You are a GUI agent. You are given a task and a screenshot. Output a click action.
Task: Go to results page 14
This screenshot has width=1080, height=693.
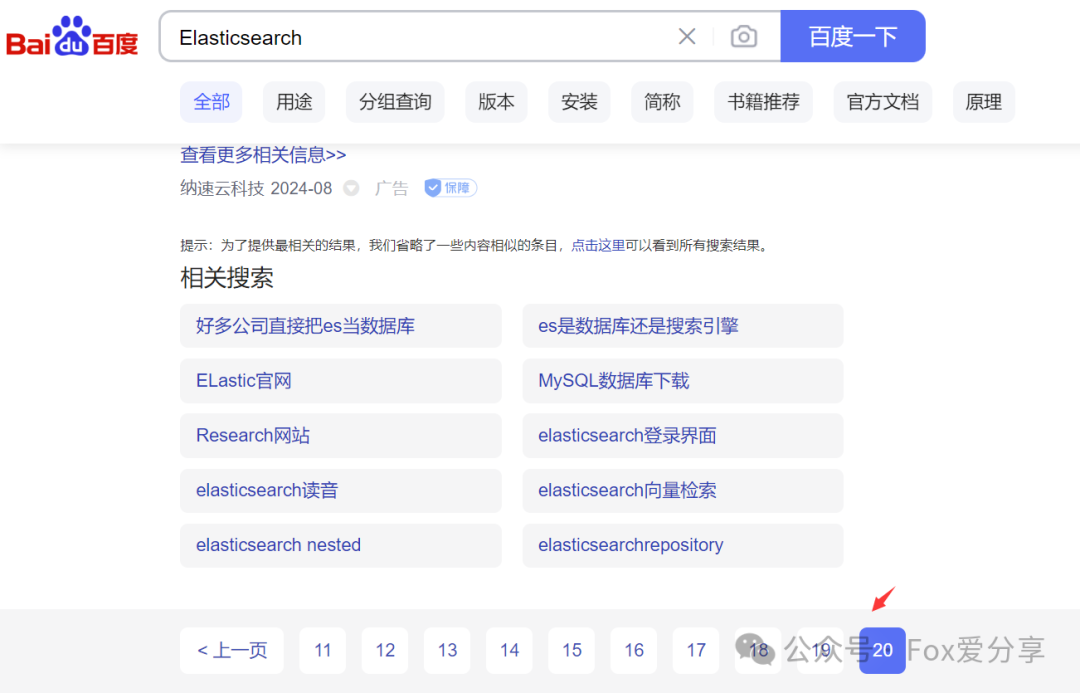click(x=510, y=650)
